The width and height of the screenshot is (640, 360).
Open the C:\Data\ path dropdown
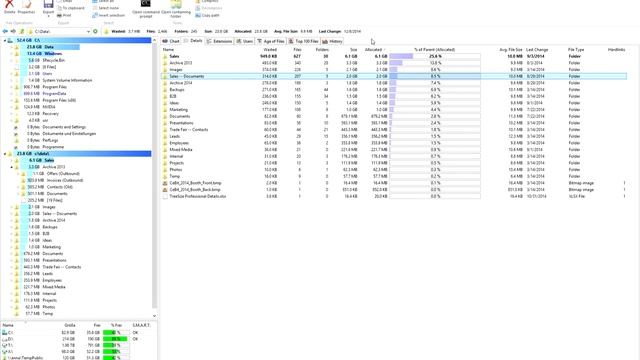(x=88, y=31)
